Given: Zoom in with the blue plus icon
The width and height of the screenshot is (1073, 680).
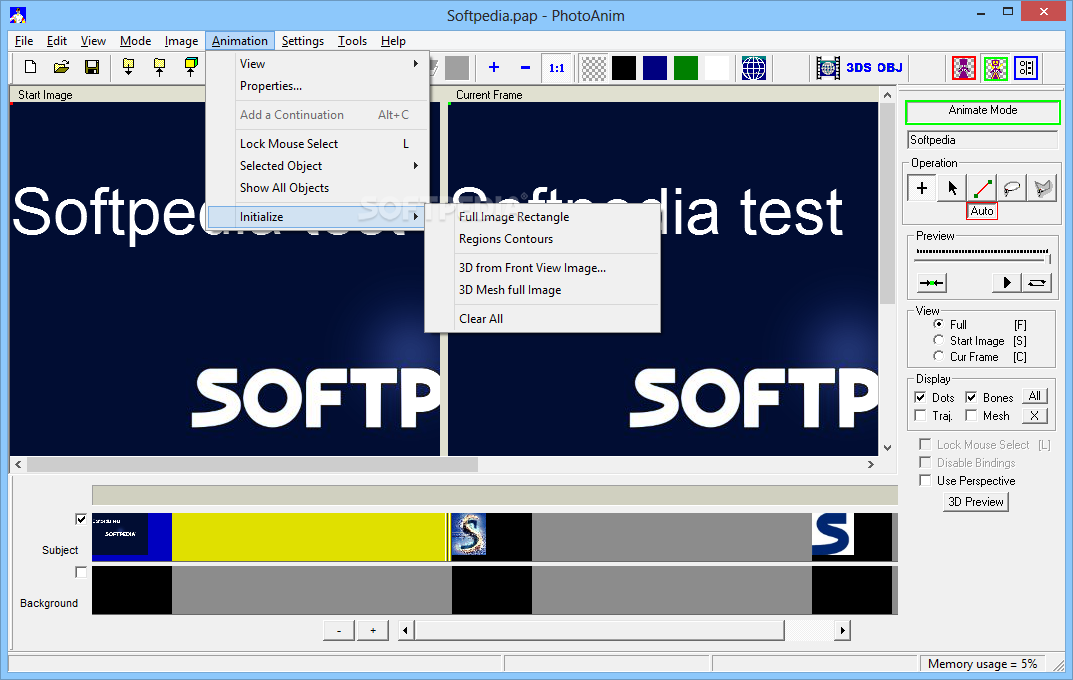Looking at the screenshot, I should 493,68.
